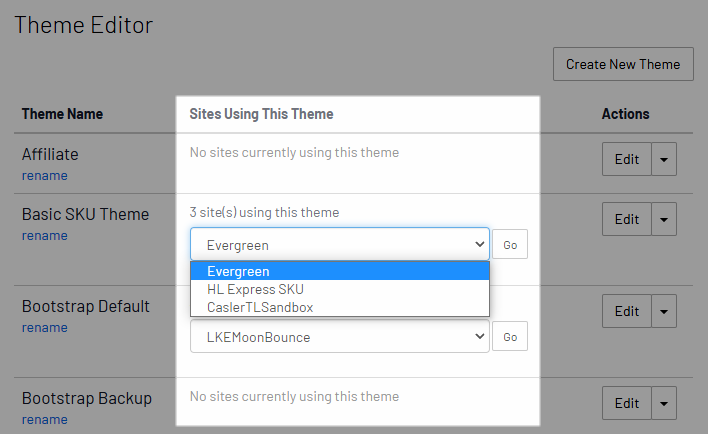The image size is (708, 434).
Task: Click the '3 site(s) using this theme' text
Action: pyautogui.click(x=264, y=212)
